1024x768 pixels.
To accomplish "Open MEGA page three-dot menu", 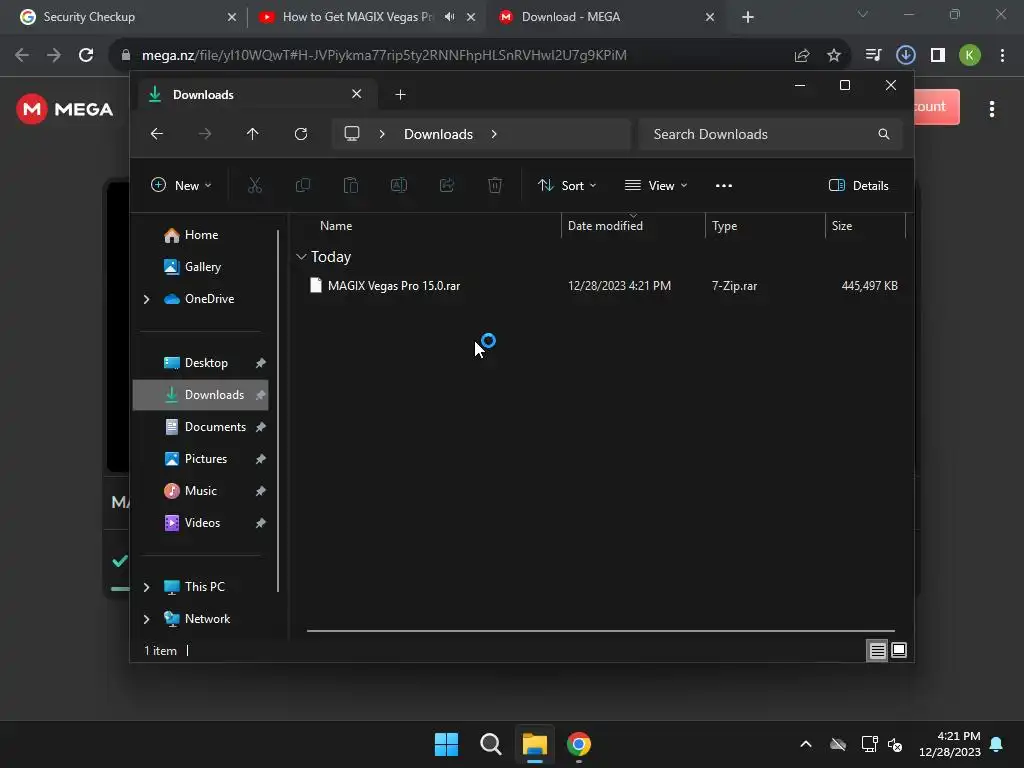I will tap(992, 109).
